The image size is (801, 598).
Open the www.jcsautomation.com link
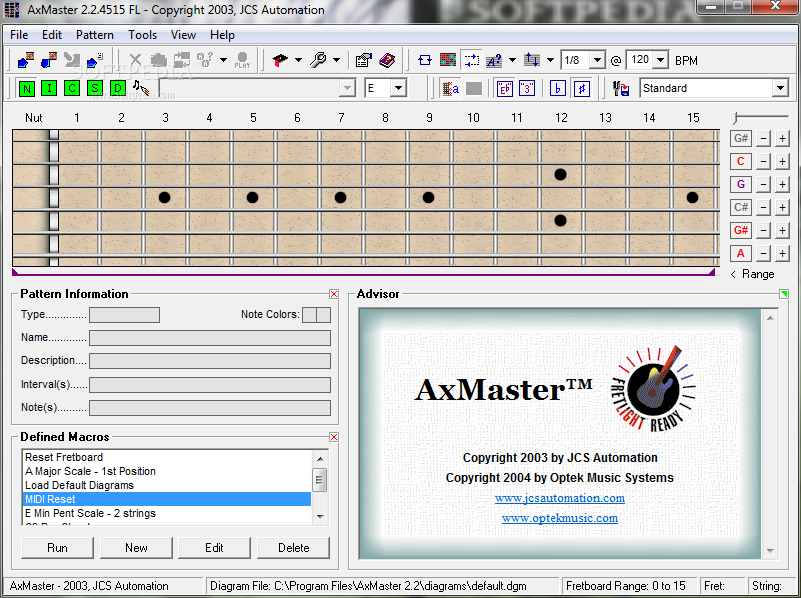pyautogui.click(x=559, y=498)
